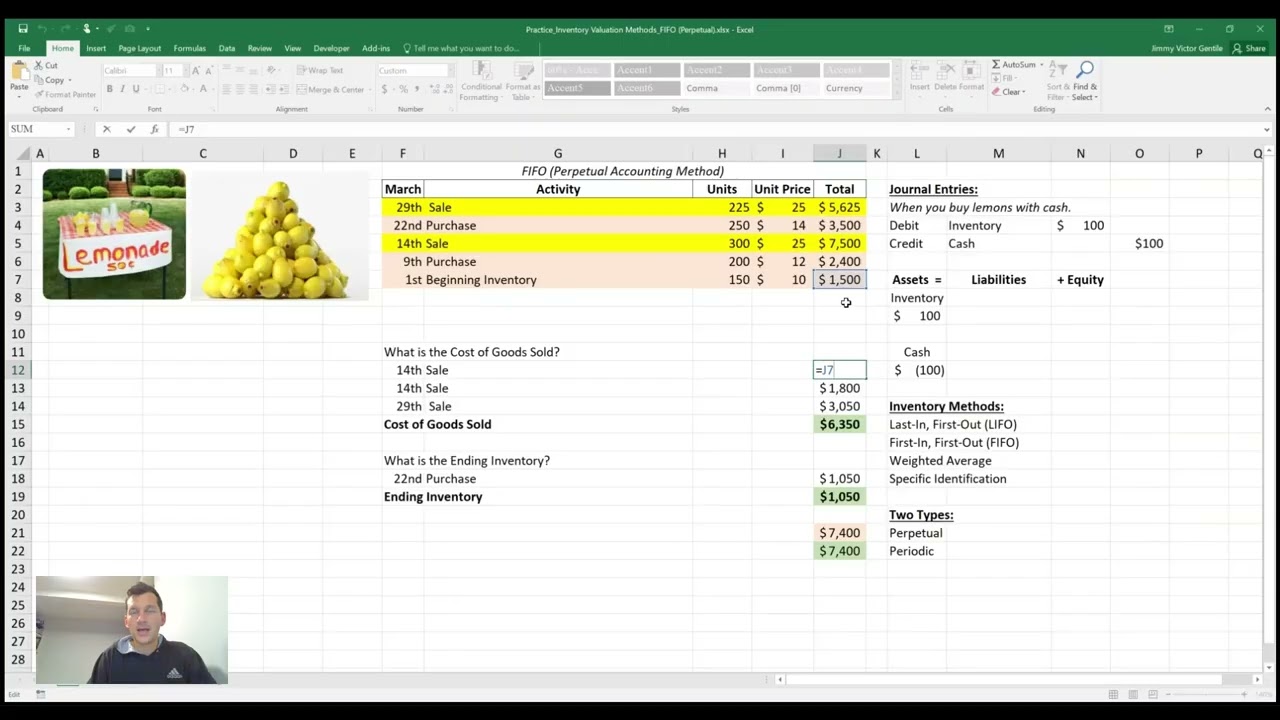Select the column J header
This screenshot has height=720, width=1280.
(840, 153)
